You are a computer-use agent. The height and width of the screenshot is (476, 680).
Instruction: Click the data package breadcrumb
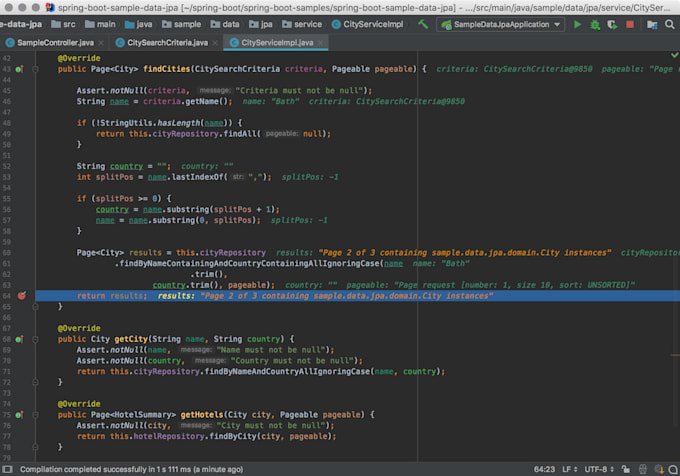click(x=225, y=24)
